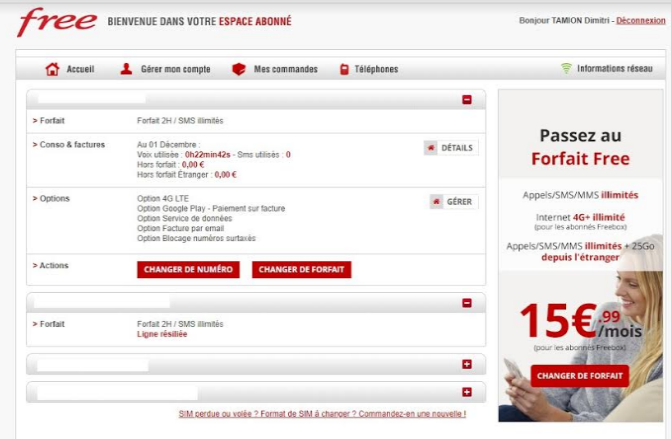The height and width of the screenshot is (439, 671).
Task: Collapse the panel showing Ligne résiliée
Action: 467,303
